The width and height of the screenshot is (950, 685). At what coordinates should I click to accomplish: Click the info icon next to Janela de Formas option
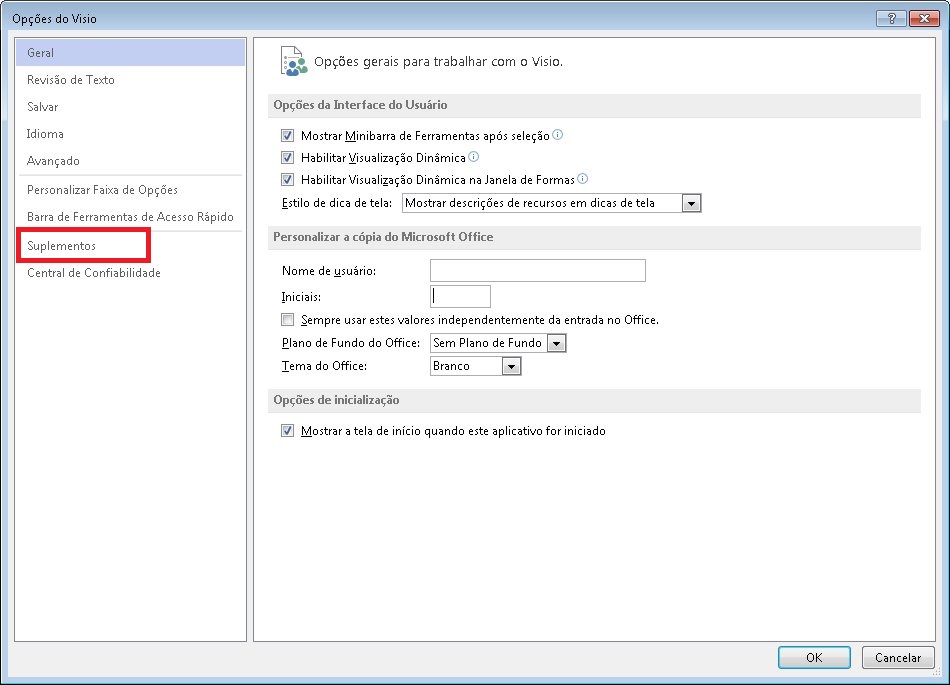point(583,178)
